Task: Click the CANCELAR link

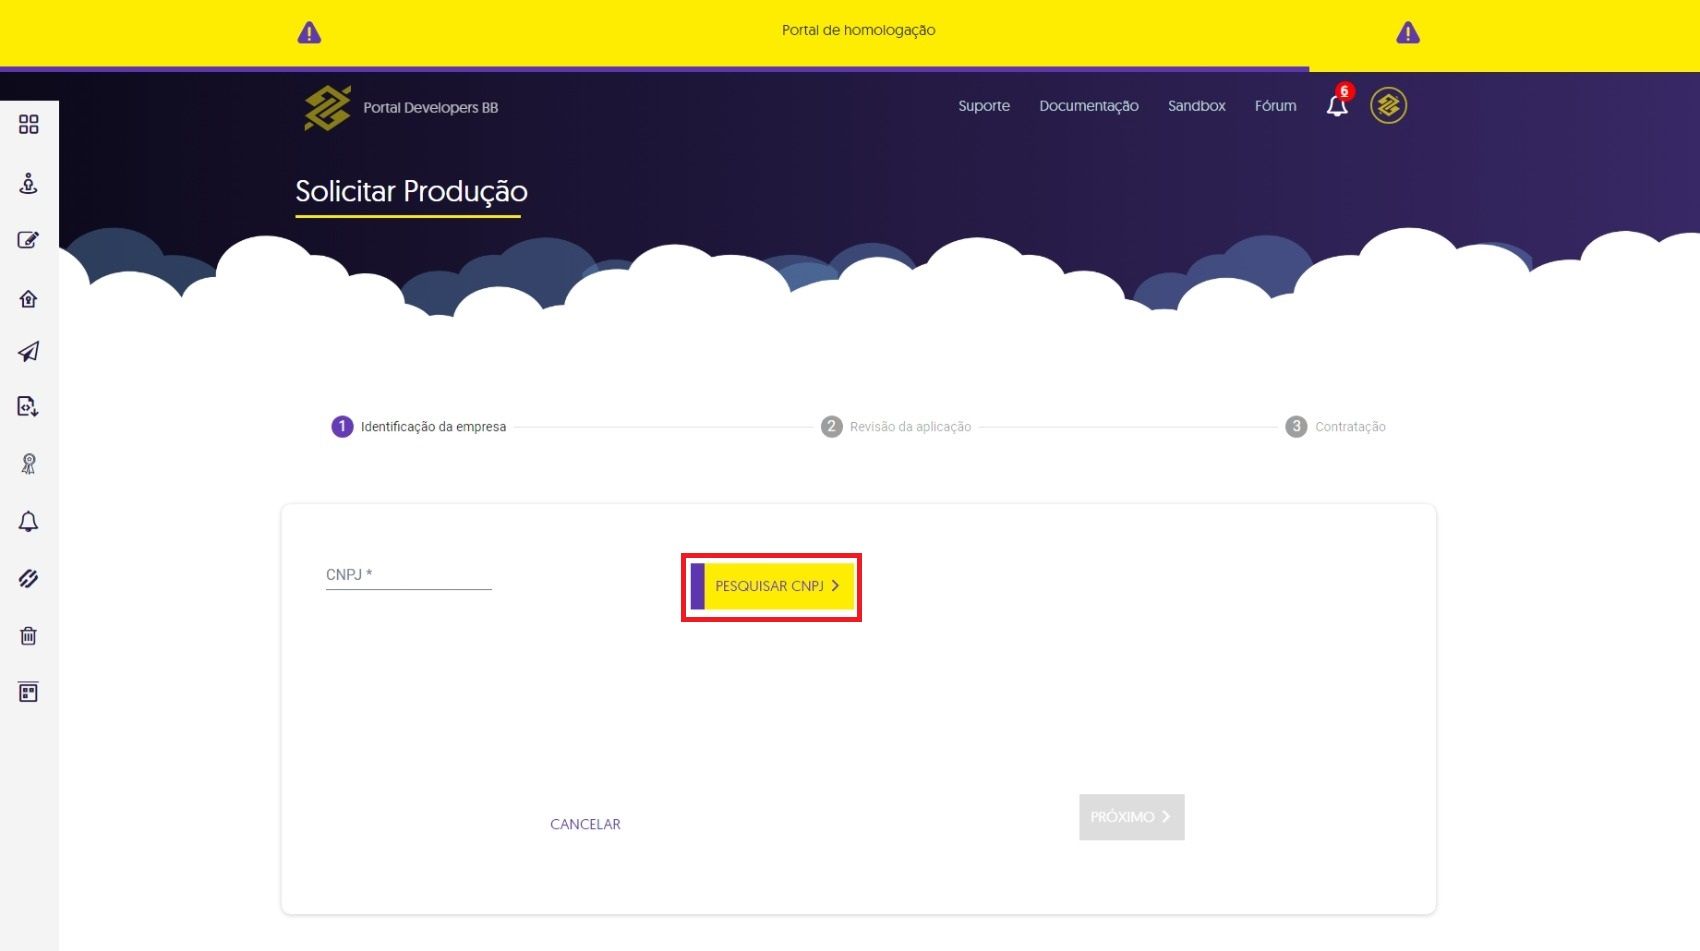Action: 585,824
